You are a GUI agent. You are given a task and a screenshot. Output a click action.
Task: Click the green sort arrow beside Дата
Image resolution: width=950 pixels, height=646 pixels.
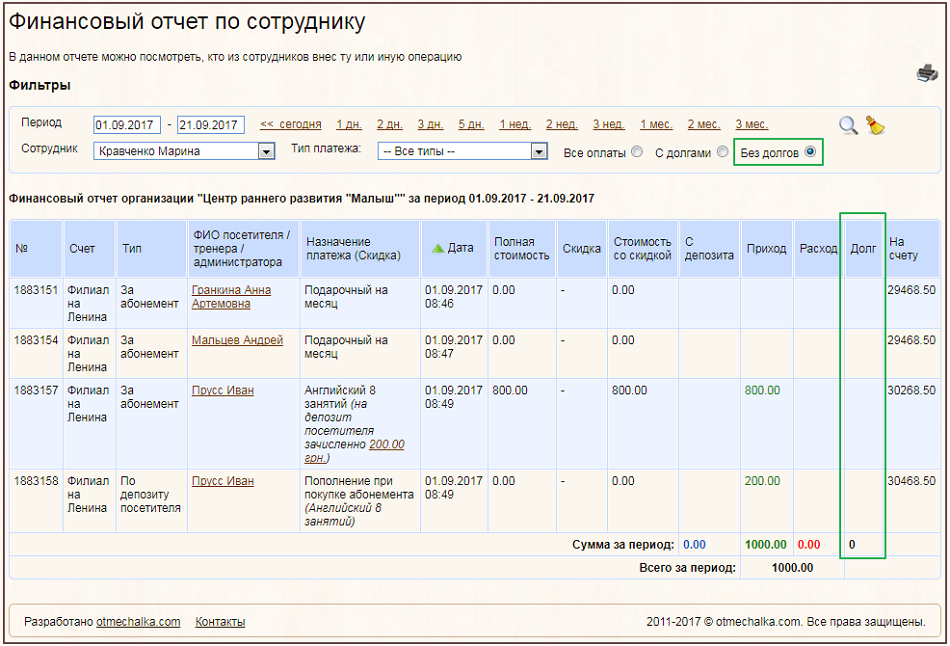click(x=437, y=248)
